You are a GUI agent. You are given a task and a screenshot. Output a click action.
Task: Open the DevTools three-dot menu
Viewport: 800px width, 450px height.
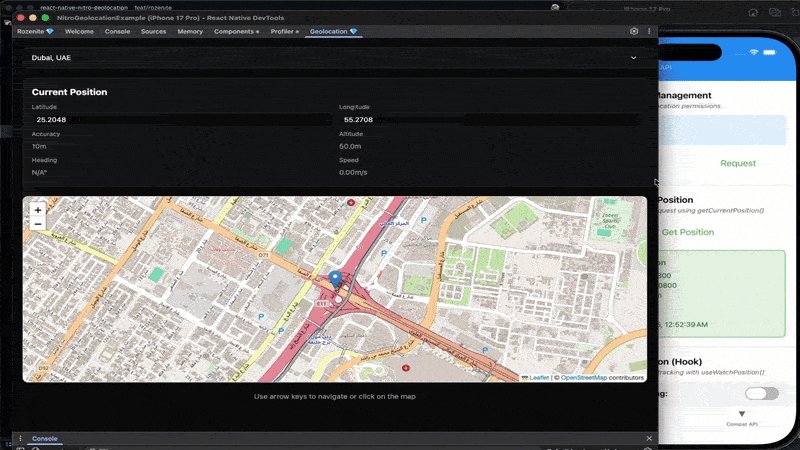[x=649, y=31]
